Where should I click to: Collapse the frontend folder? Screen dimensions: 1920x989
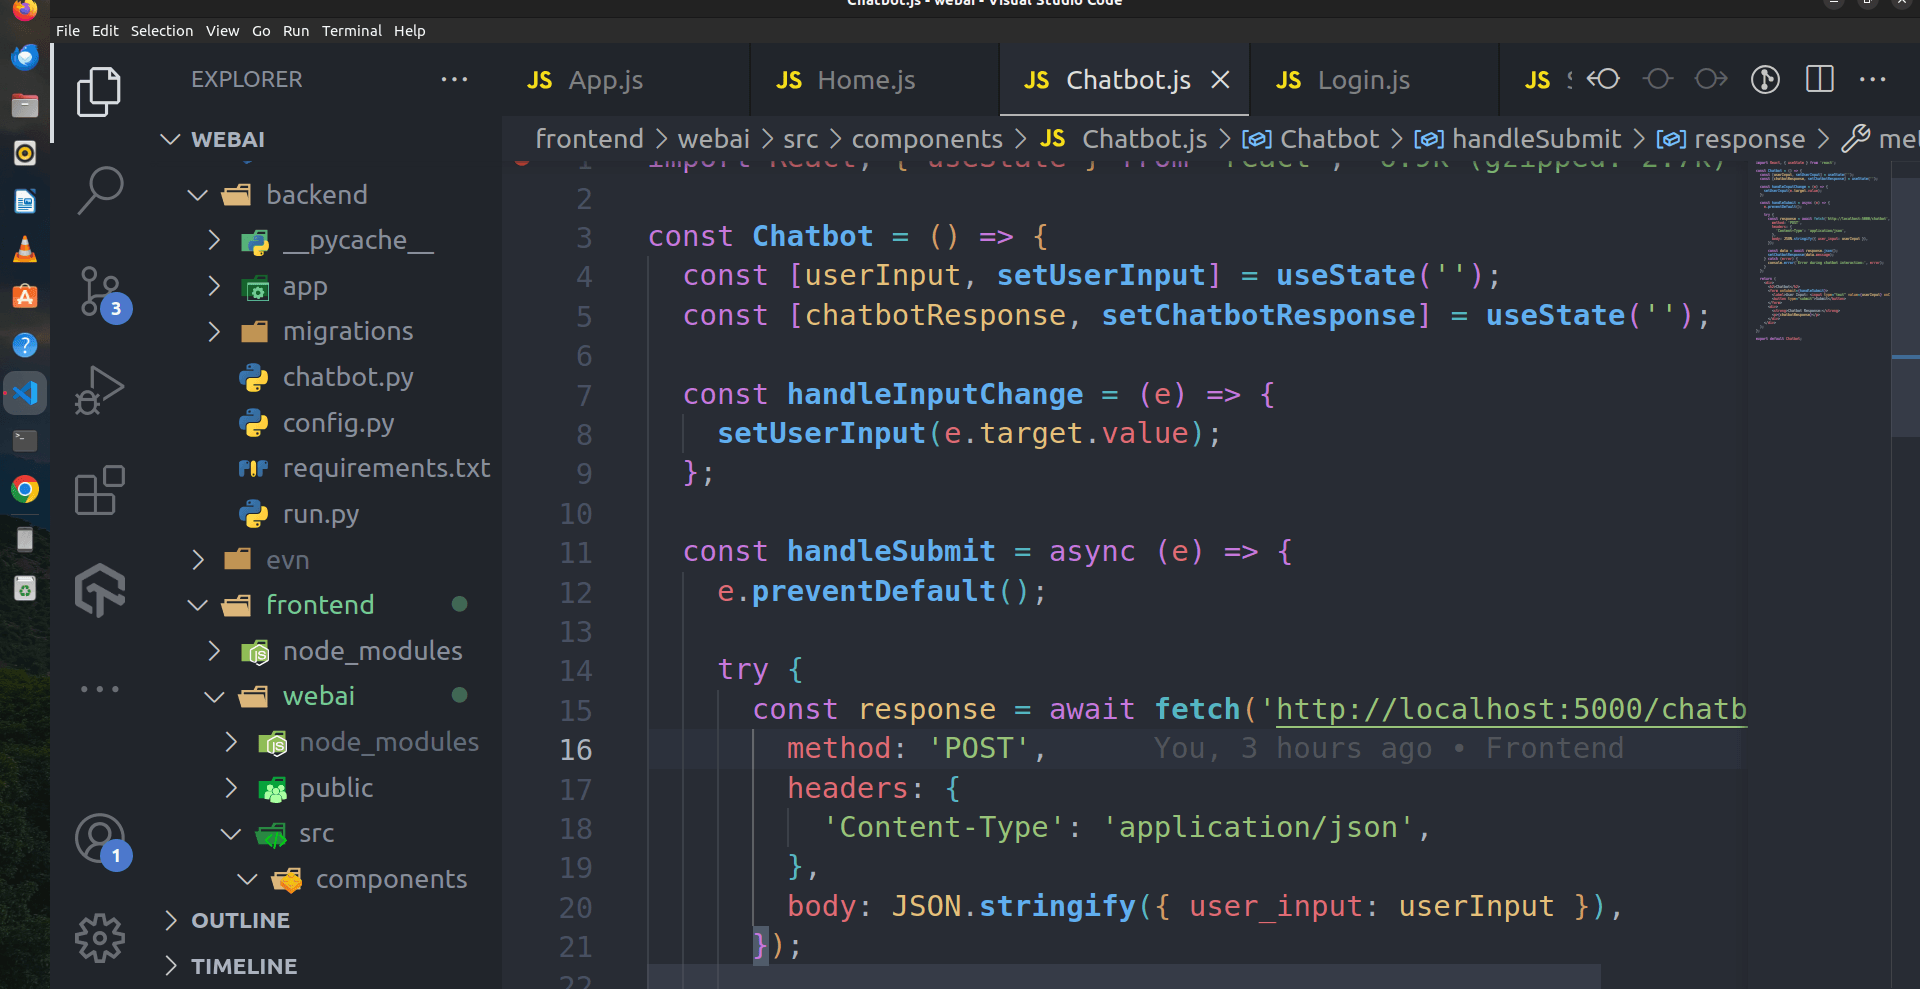pos(198,605)
